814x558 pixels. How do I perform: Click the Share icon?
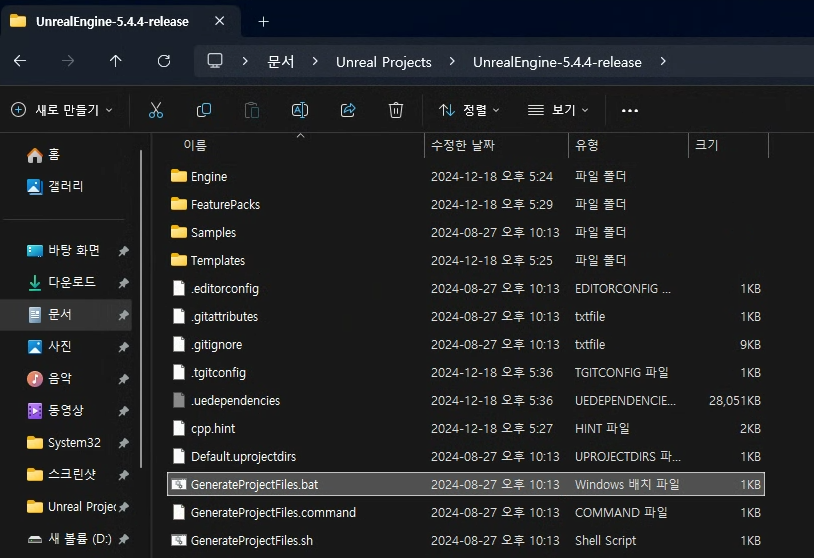click(x=348, y=110)
